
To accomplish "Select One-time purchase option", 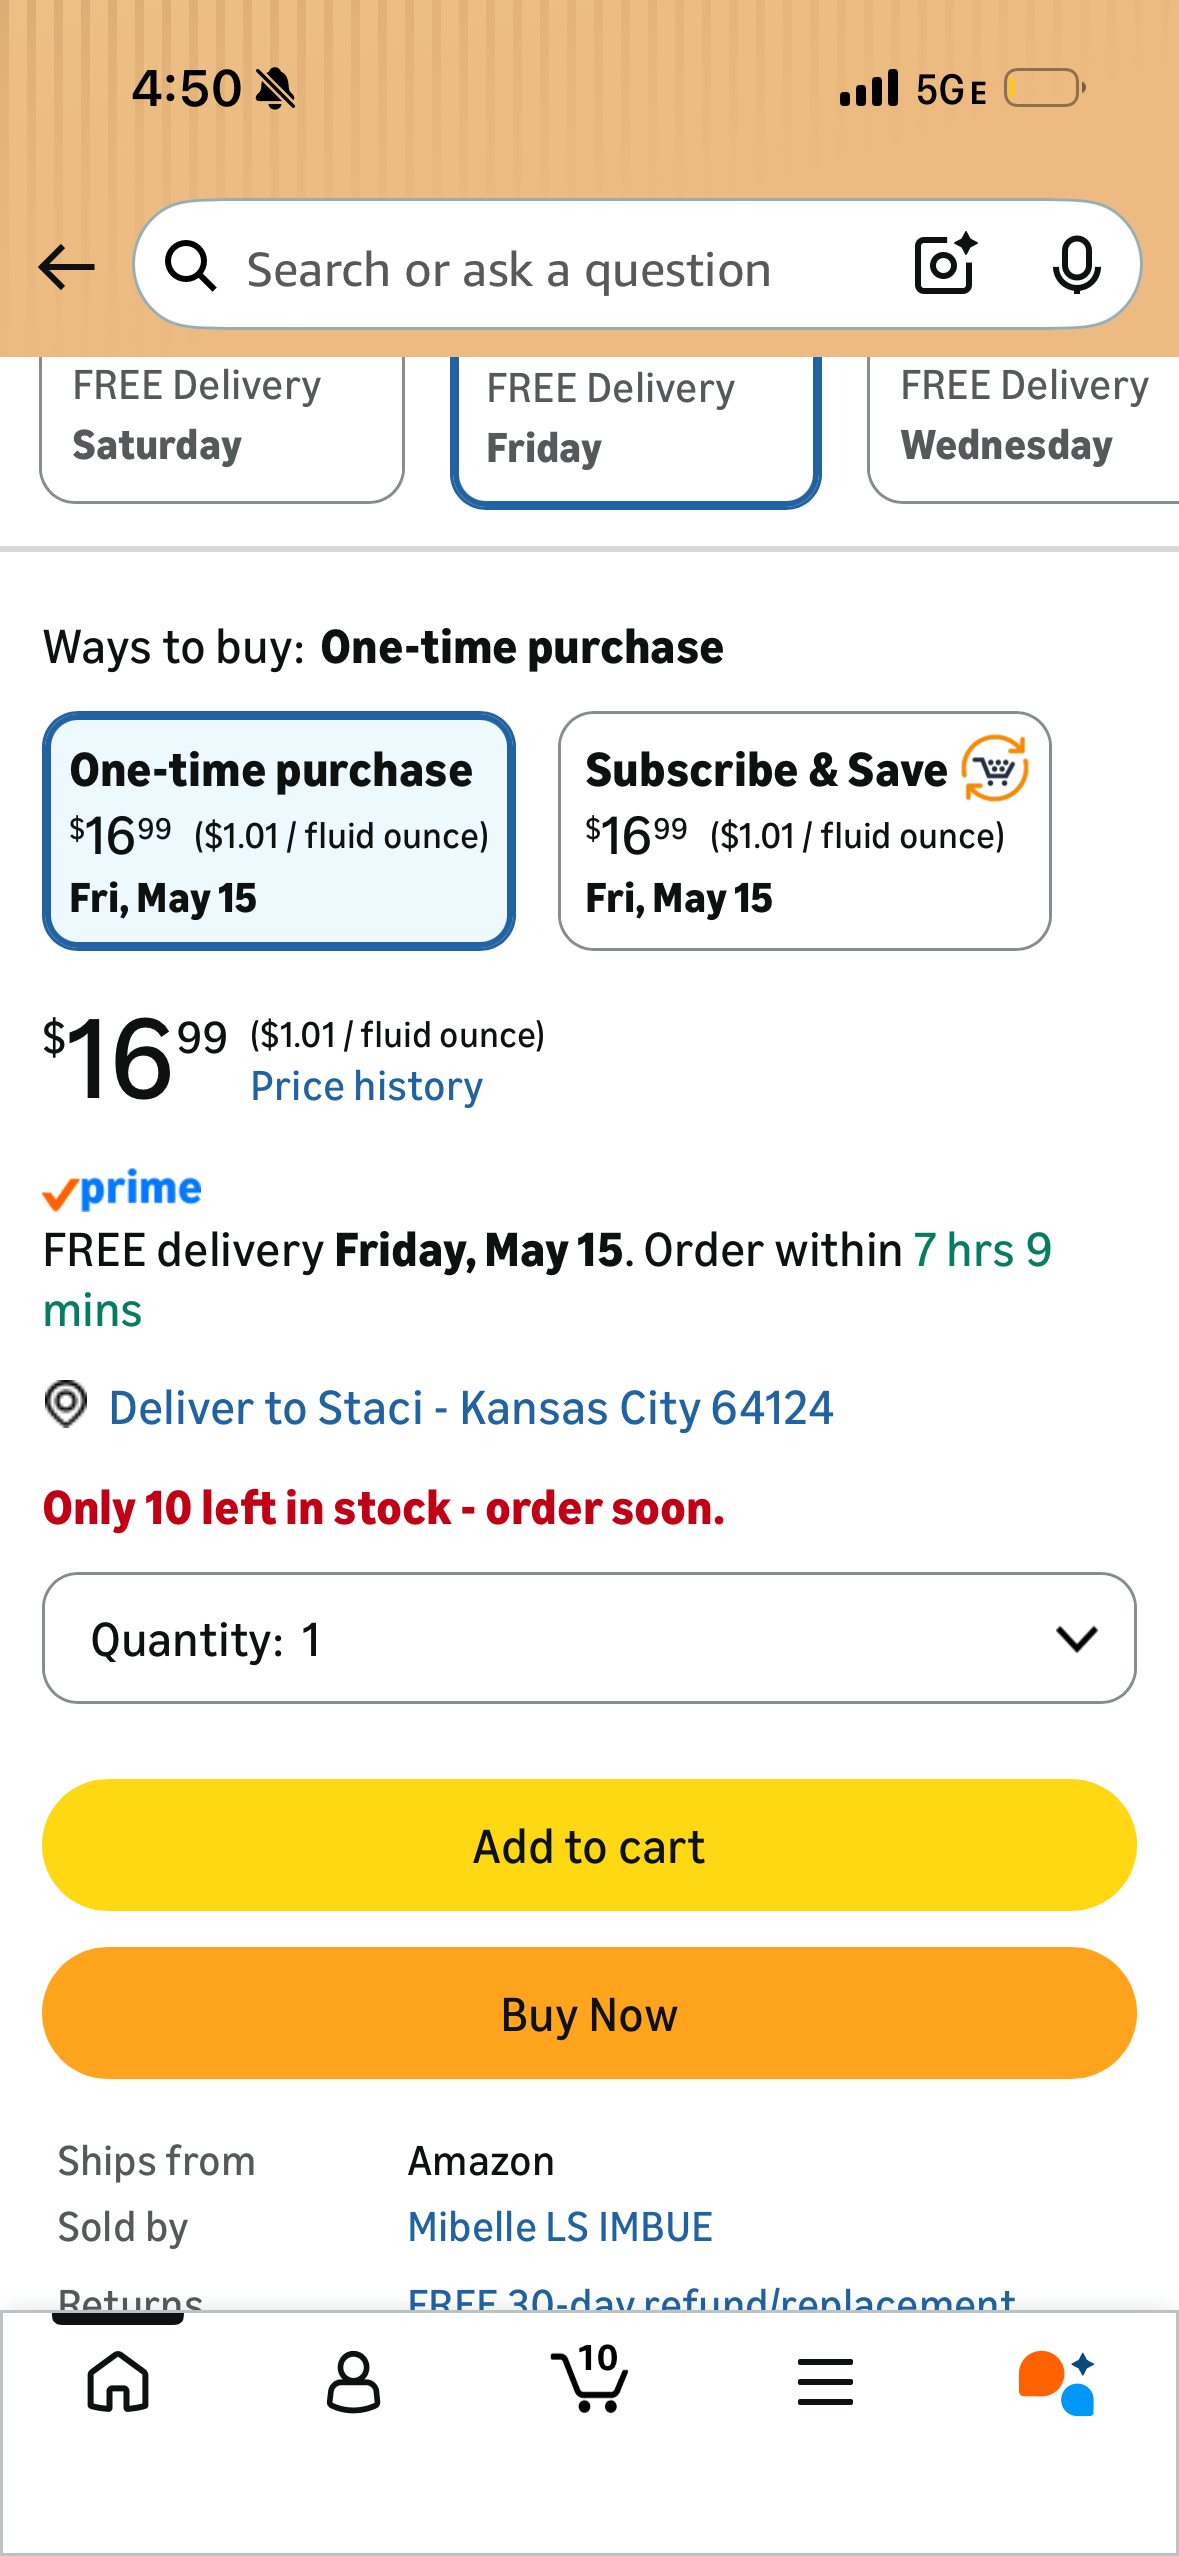I will [x=279, y=831].
